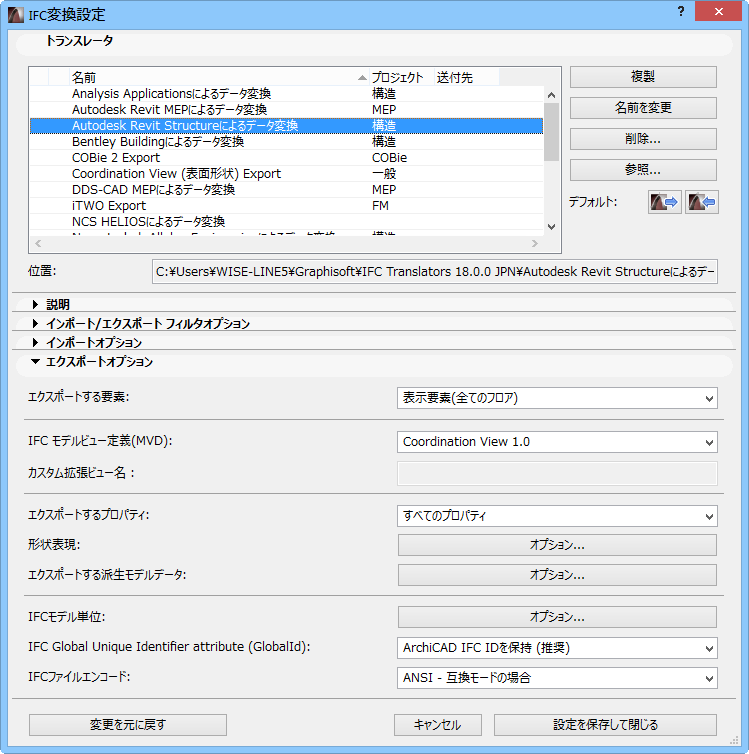Viewport: 749px width, 754px height.
Task: Click the horizontal scroll left arrow
Action: pos(38,243)
